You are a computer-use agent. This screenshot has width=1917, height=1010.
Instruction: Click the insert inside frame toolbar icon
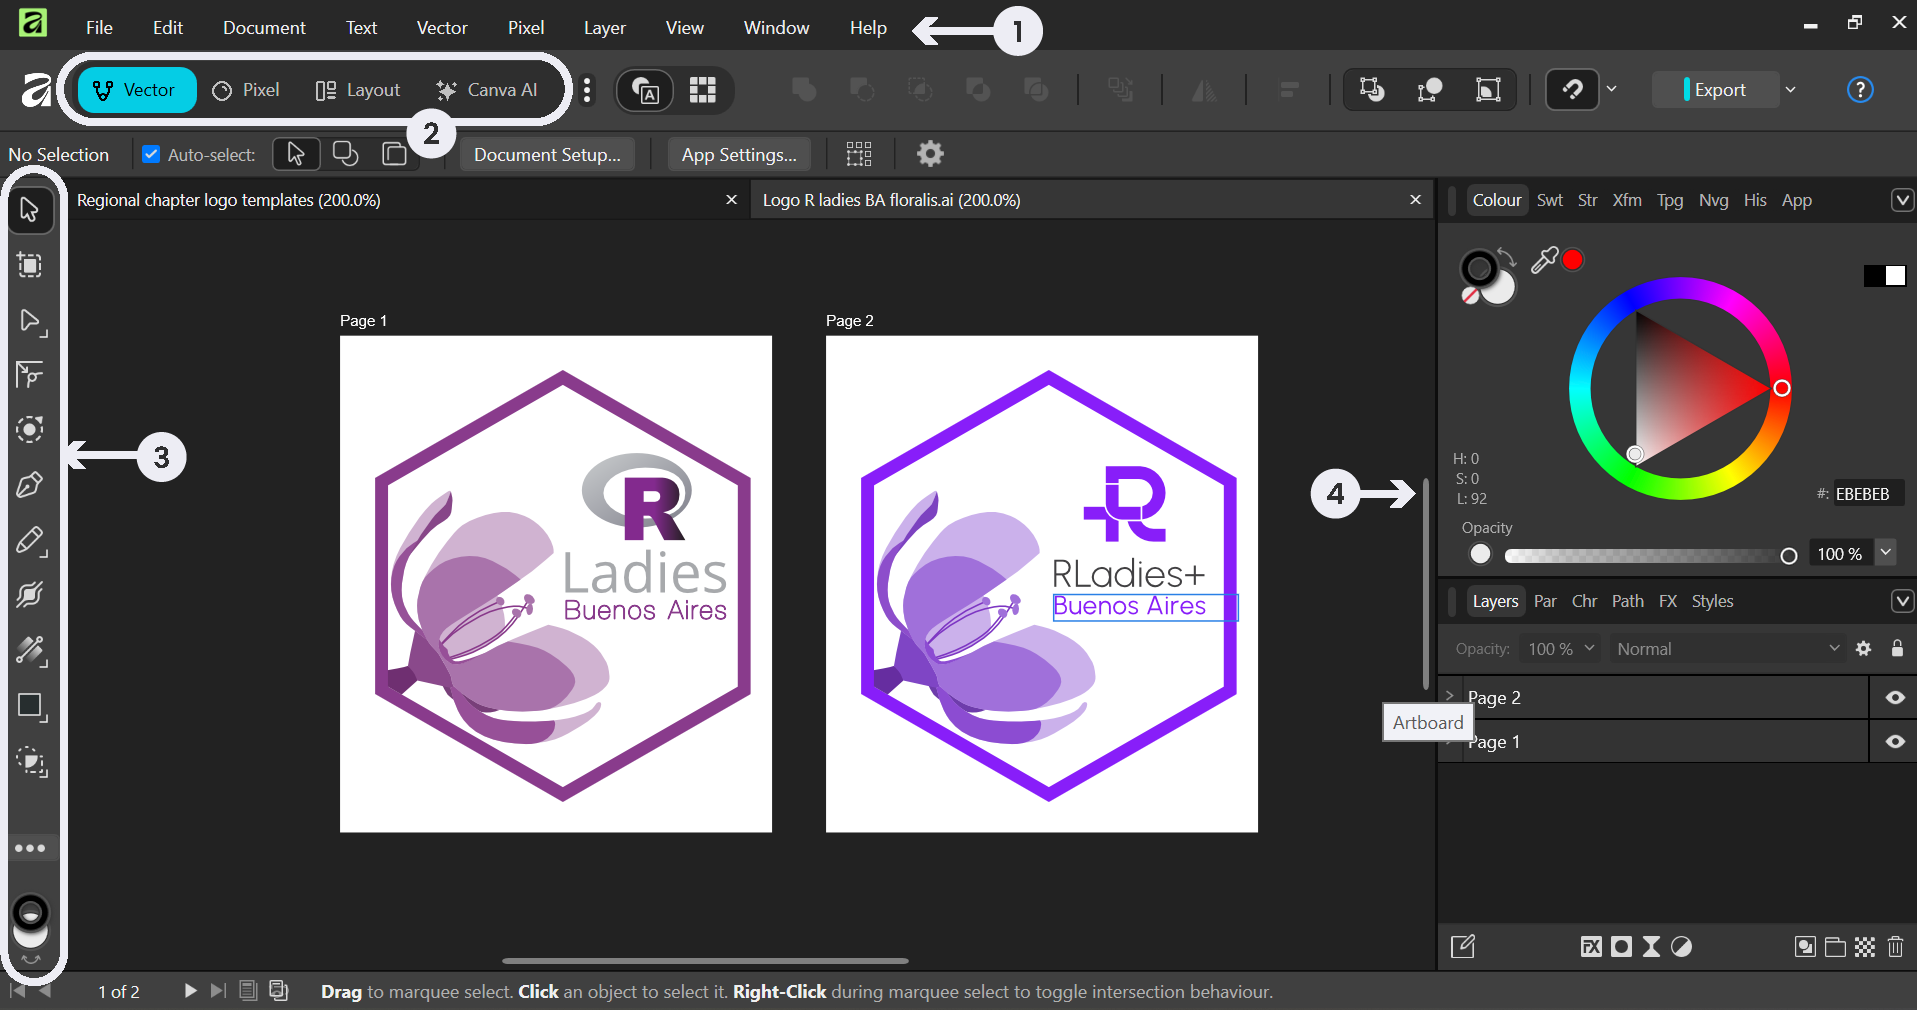[x=1488, y=90]
